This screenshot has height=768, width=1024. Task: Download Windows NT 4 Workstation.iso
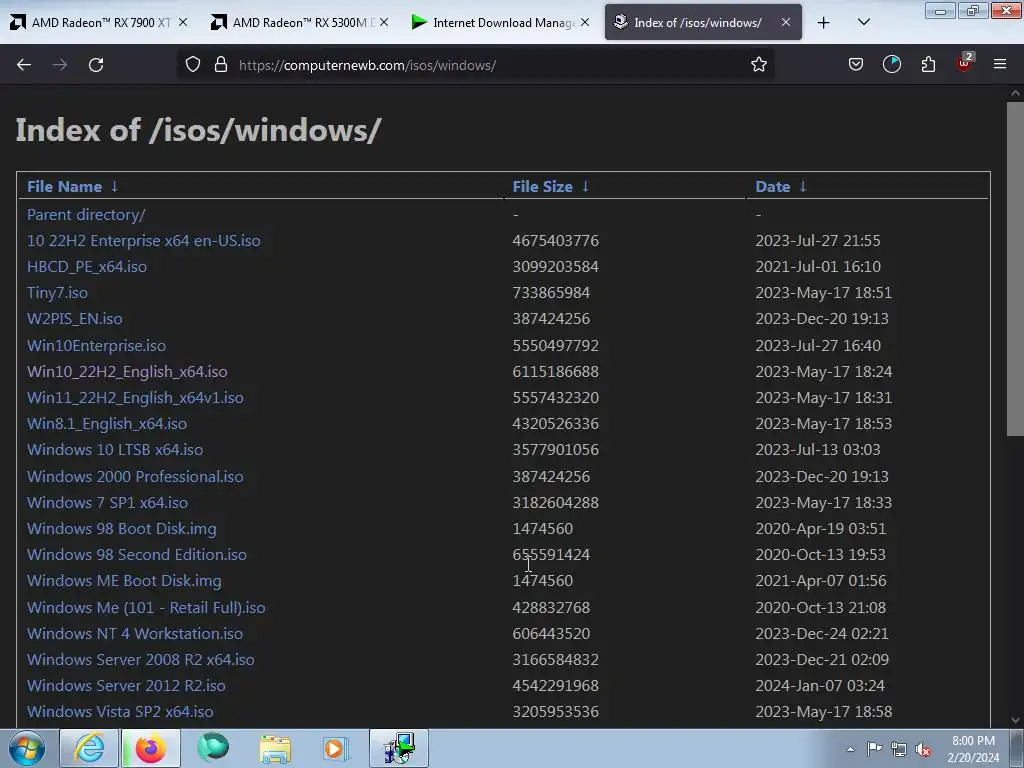point(135,633)
